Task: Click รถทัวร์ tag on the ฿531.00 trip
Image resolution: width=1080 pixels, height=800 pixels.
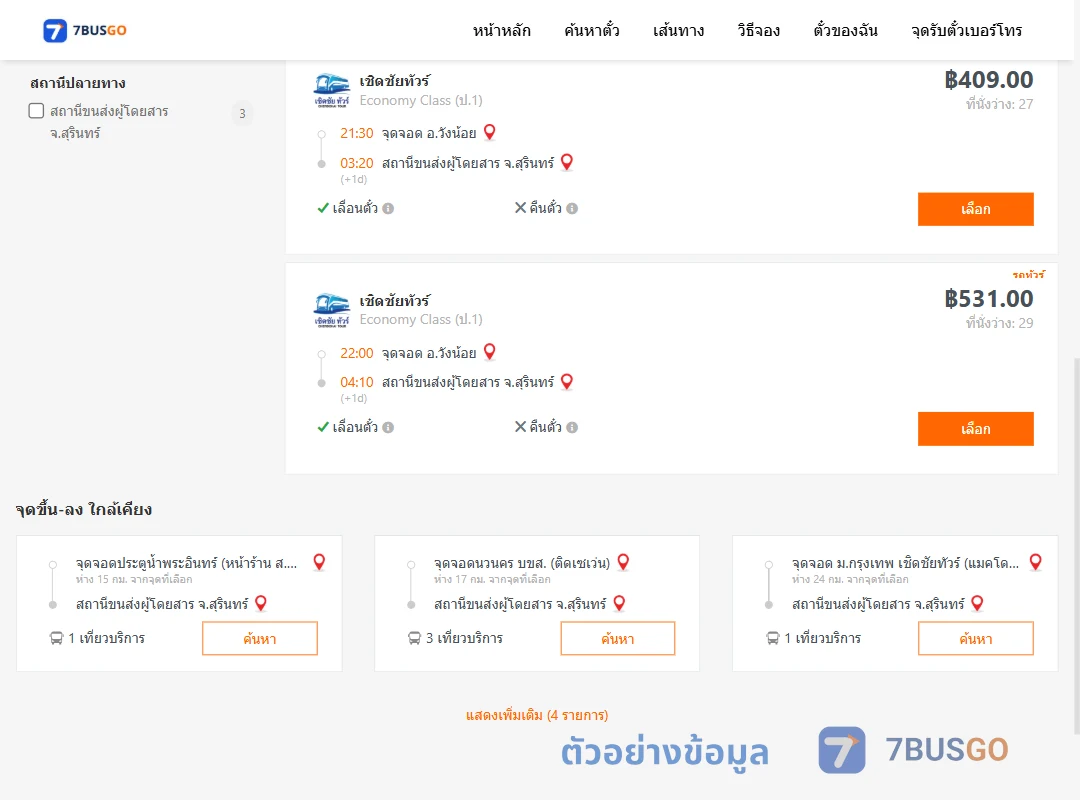Action: tap(1028, 274)
